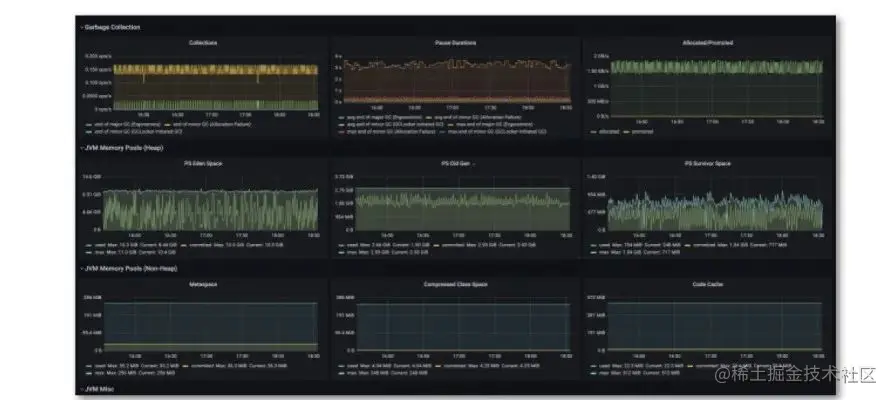Viewport: 891px width, 400px height.
Task: Toggle 'end of minor GC (Allocation Failure)' in Collections legend
Action: tap(207, 124)
